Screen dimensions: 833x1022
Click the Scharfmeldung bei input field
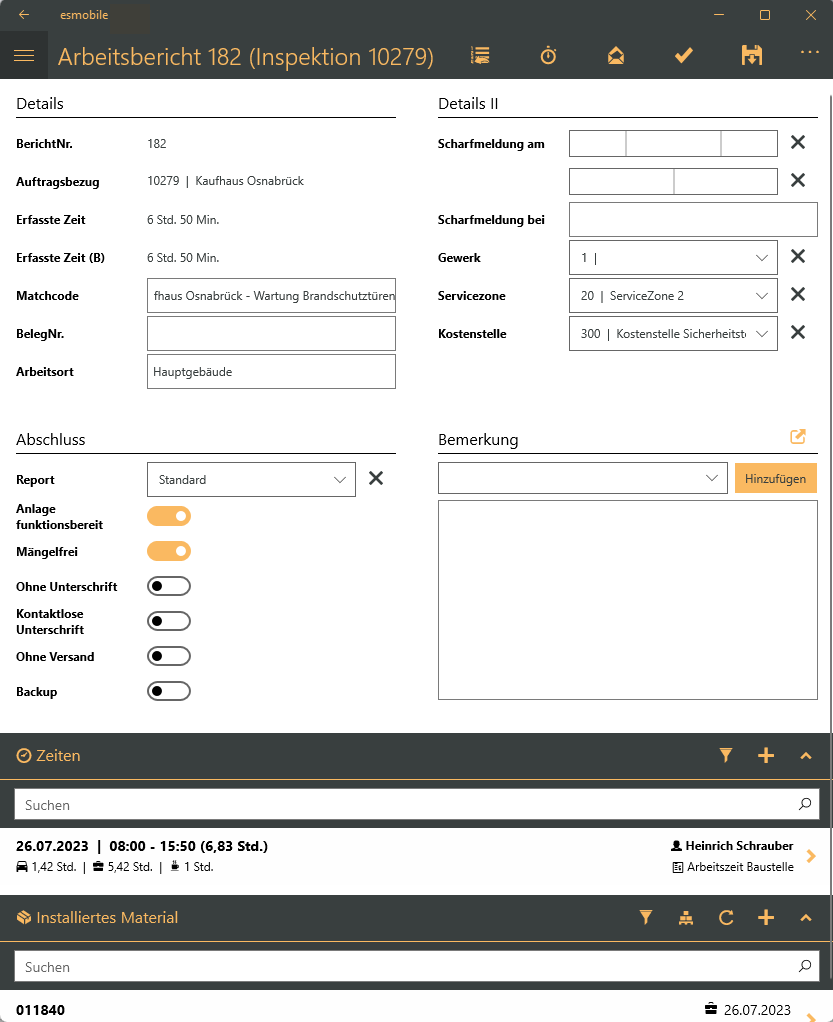point(693,220)
